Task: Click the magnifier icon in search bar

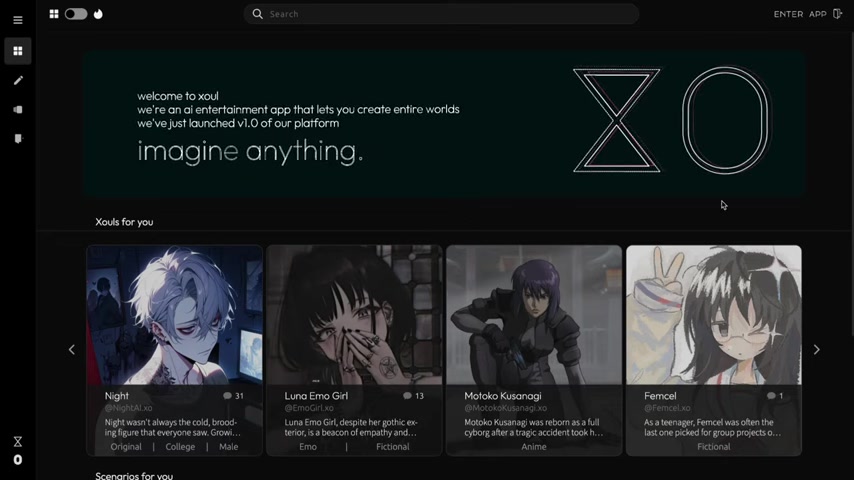Action: (258, 14)
